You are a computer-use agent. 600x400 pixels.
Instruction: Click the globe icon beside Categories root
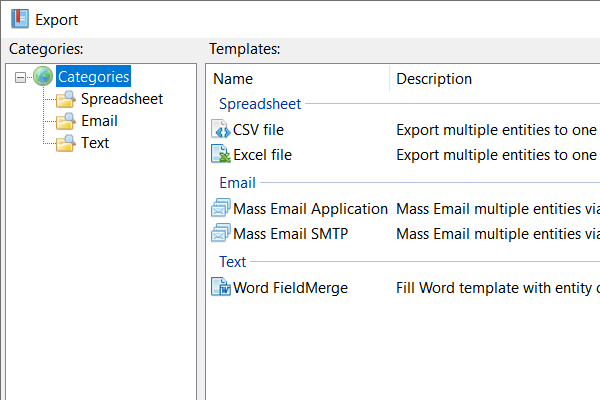[x=43, y=77]
